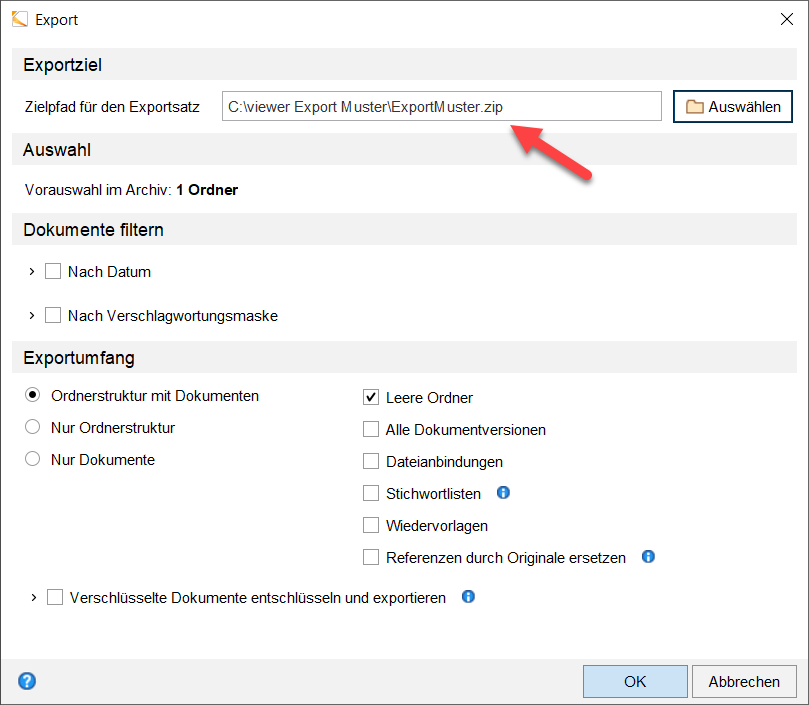Screen dimensions: 809x705
Task: Expand the Verschlüsselte Dokumente section
Action: [31, 597]
